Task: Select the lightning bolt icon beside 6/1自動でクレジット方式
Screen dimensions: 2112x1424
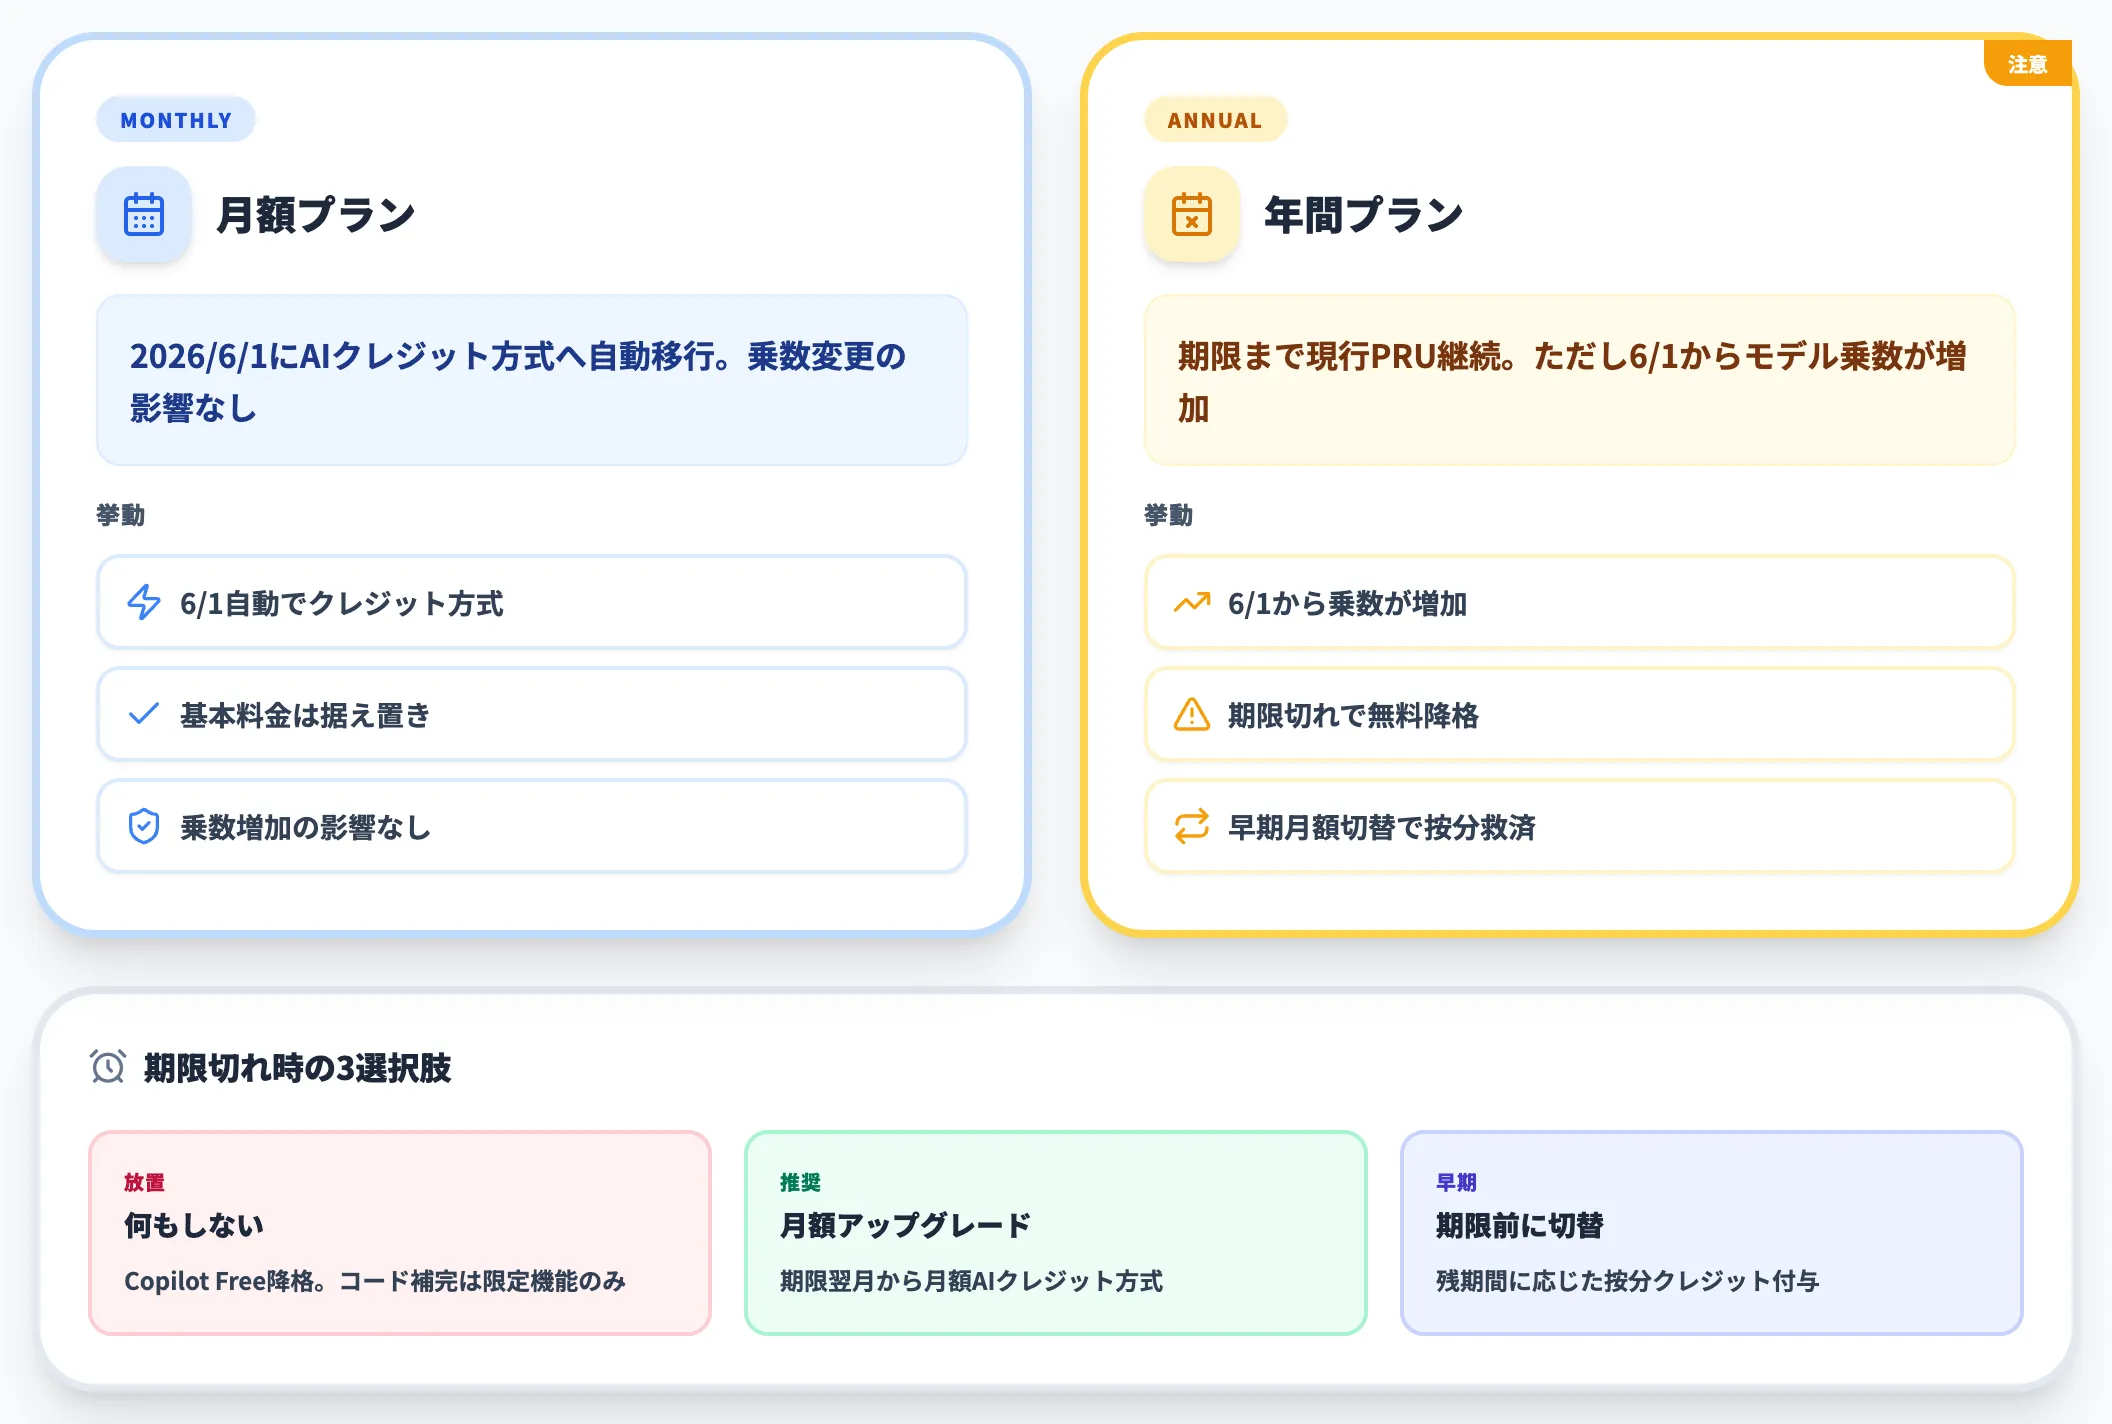Action: (144, 603)
